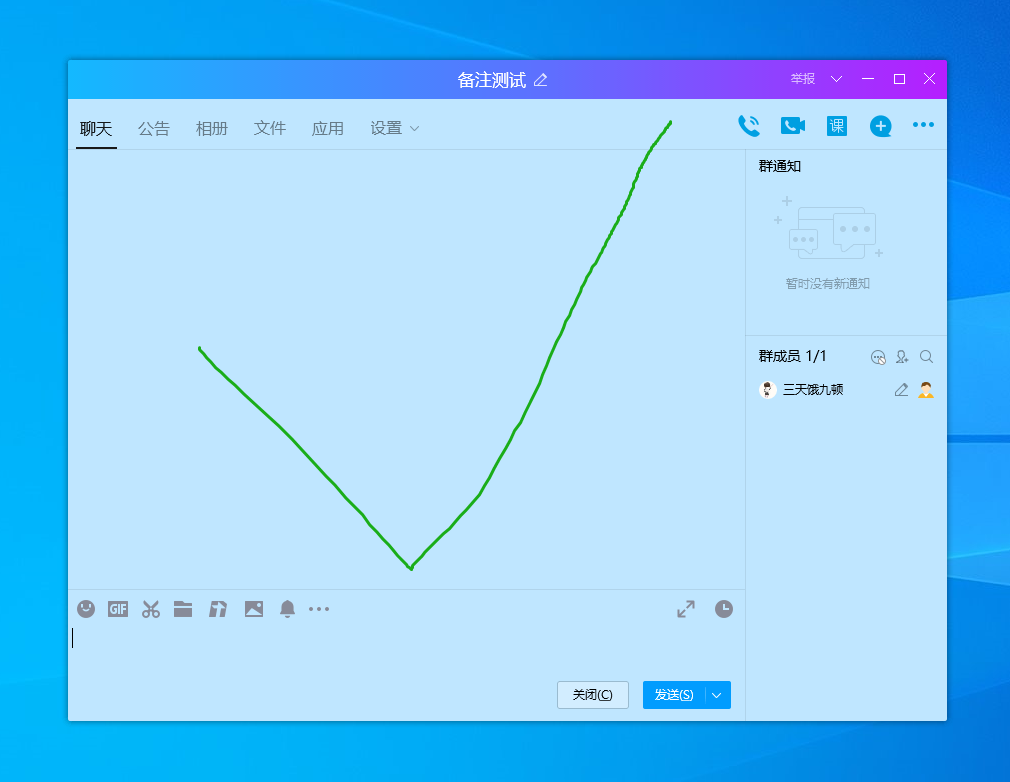Click the invite plus chat bubble icon
The image size is (1010, 782).
point(881,126)
